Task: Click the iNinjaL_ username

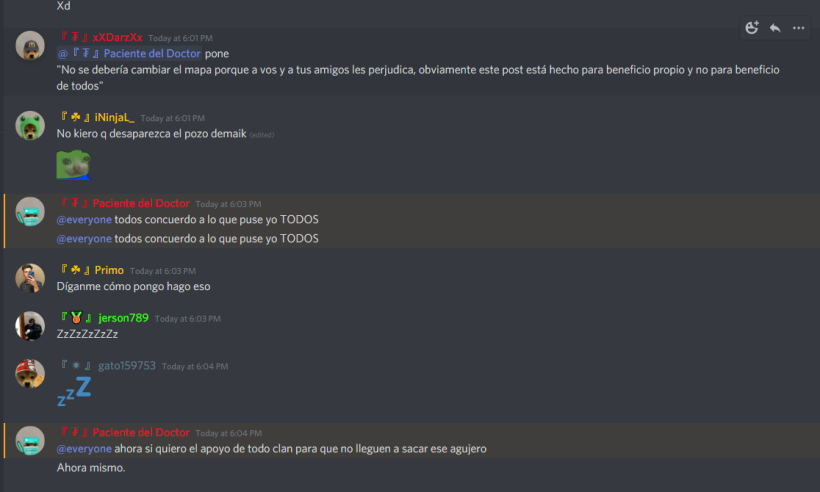Action: click(x=114, y=118)
